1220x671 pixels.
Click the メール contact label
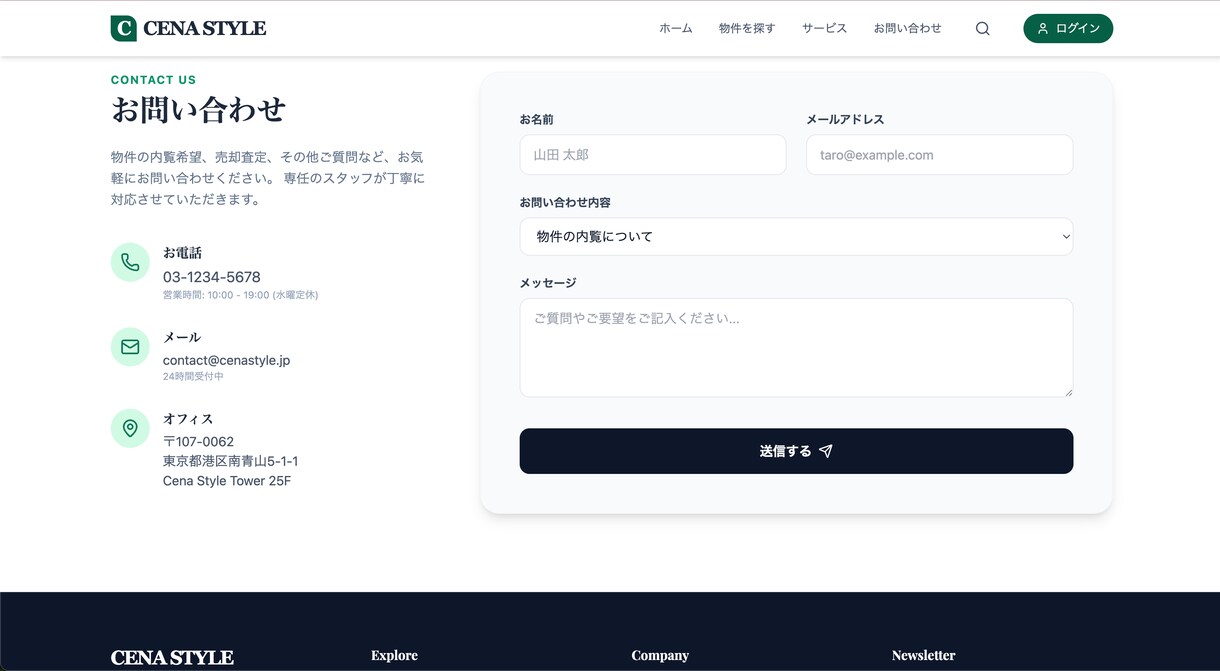click(182, 337)
